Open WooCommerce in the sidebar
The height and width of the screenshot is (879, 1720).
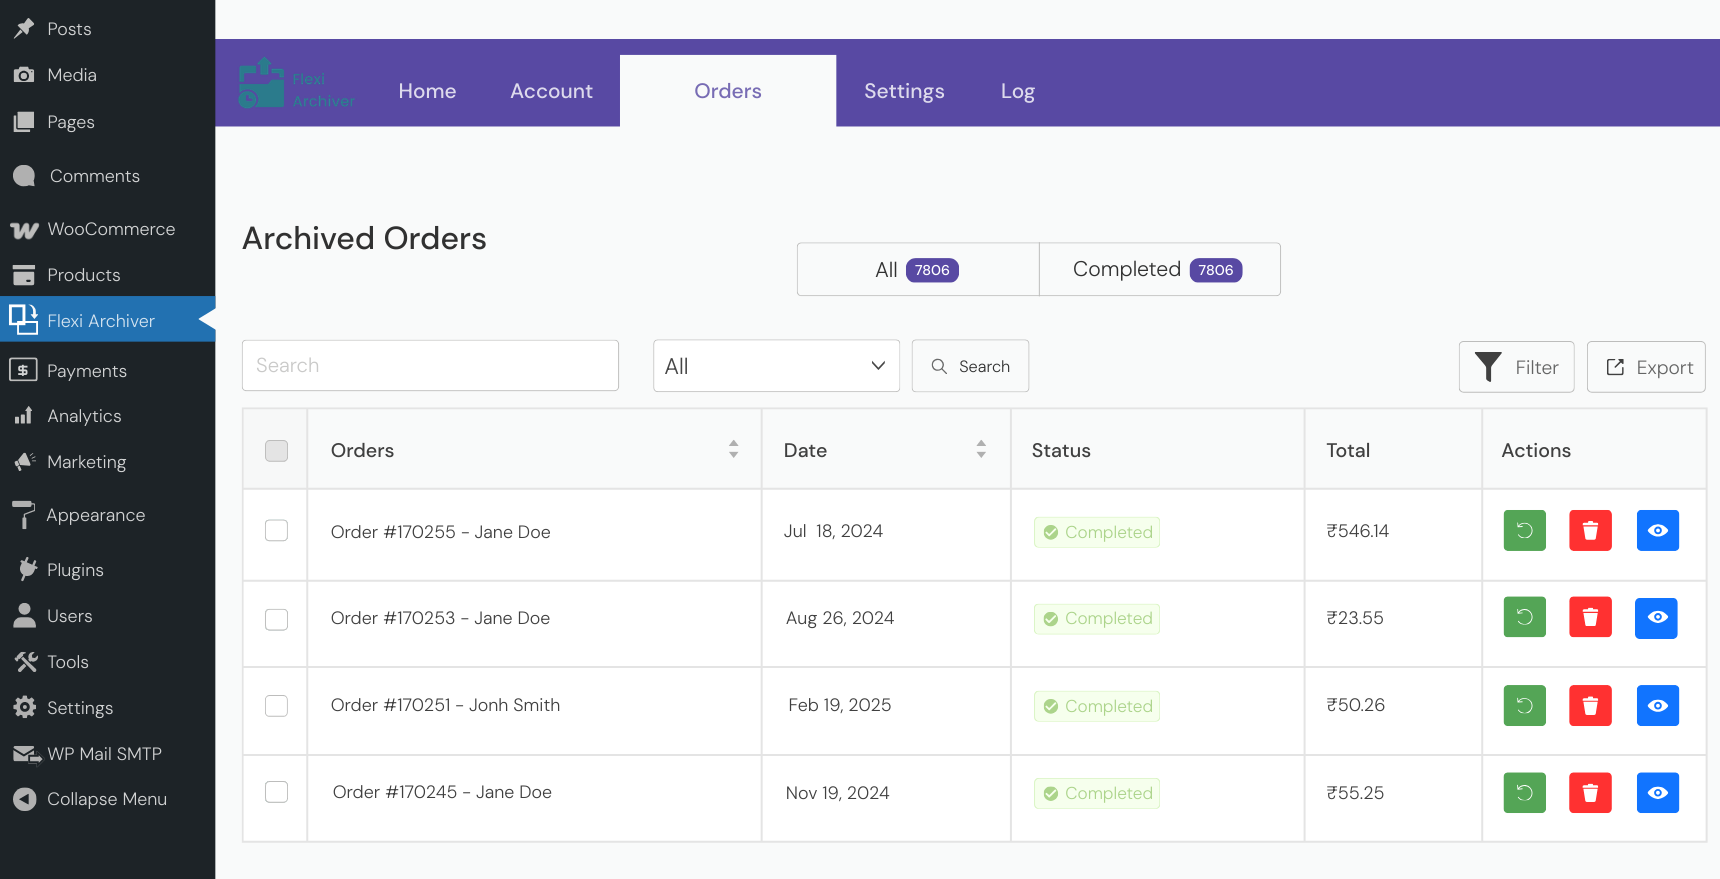click(x=110, y=229)
